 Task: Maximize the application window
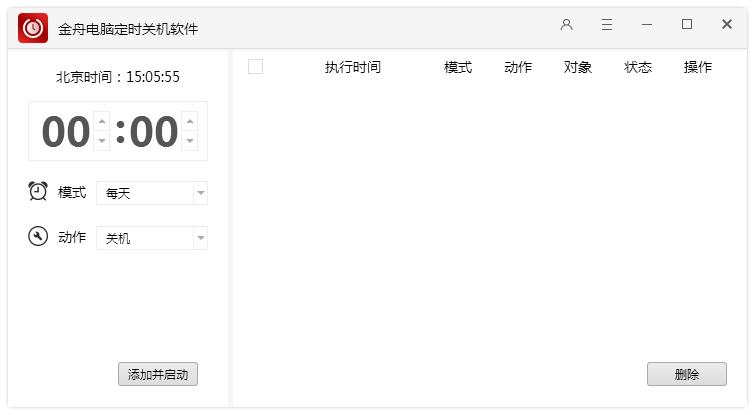[x=687, y=25]
